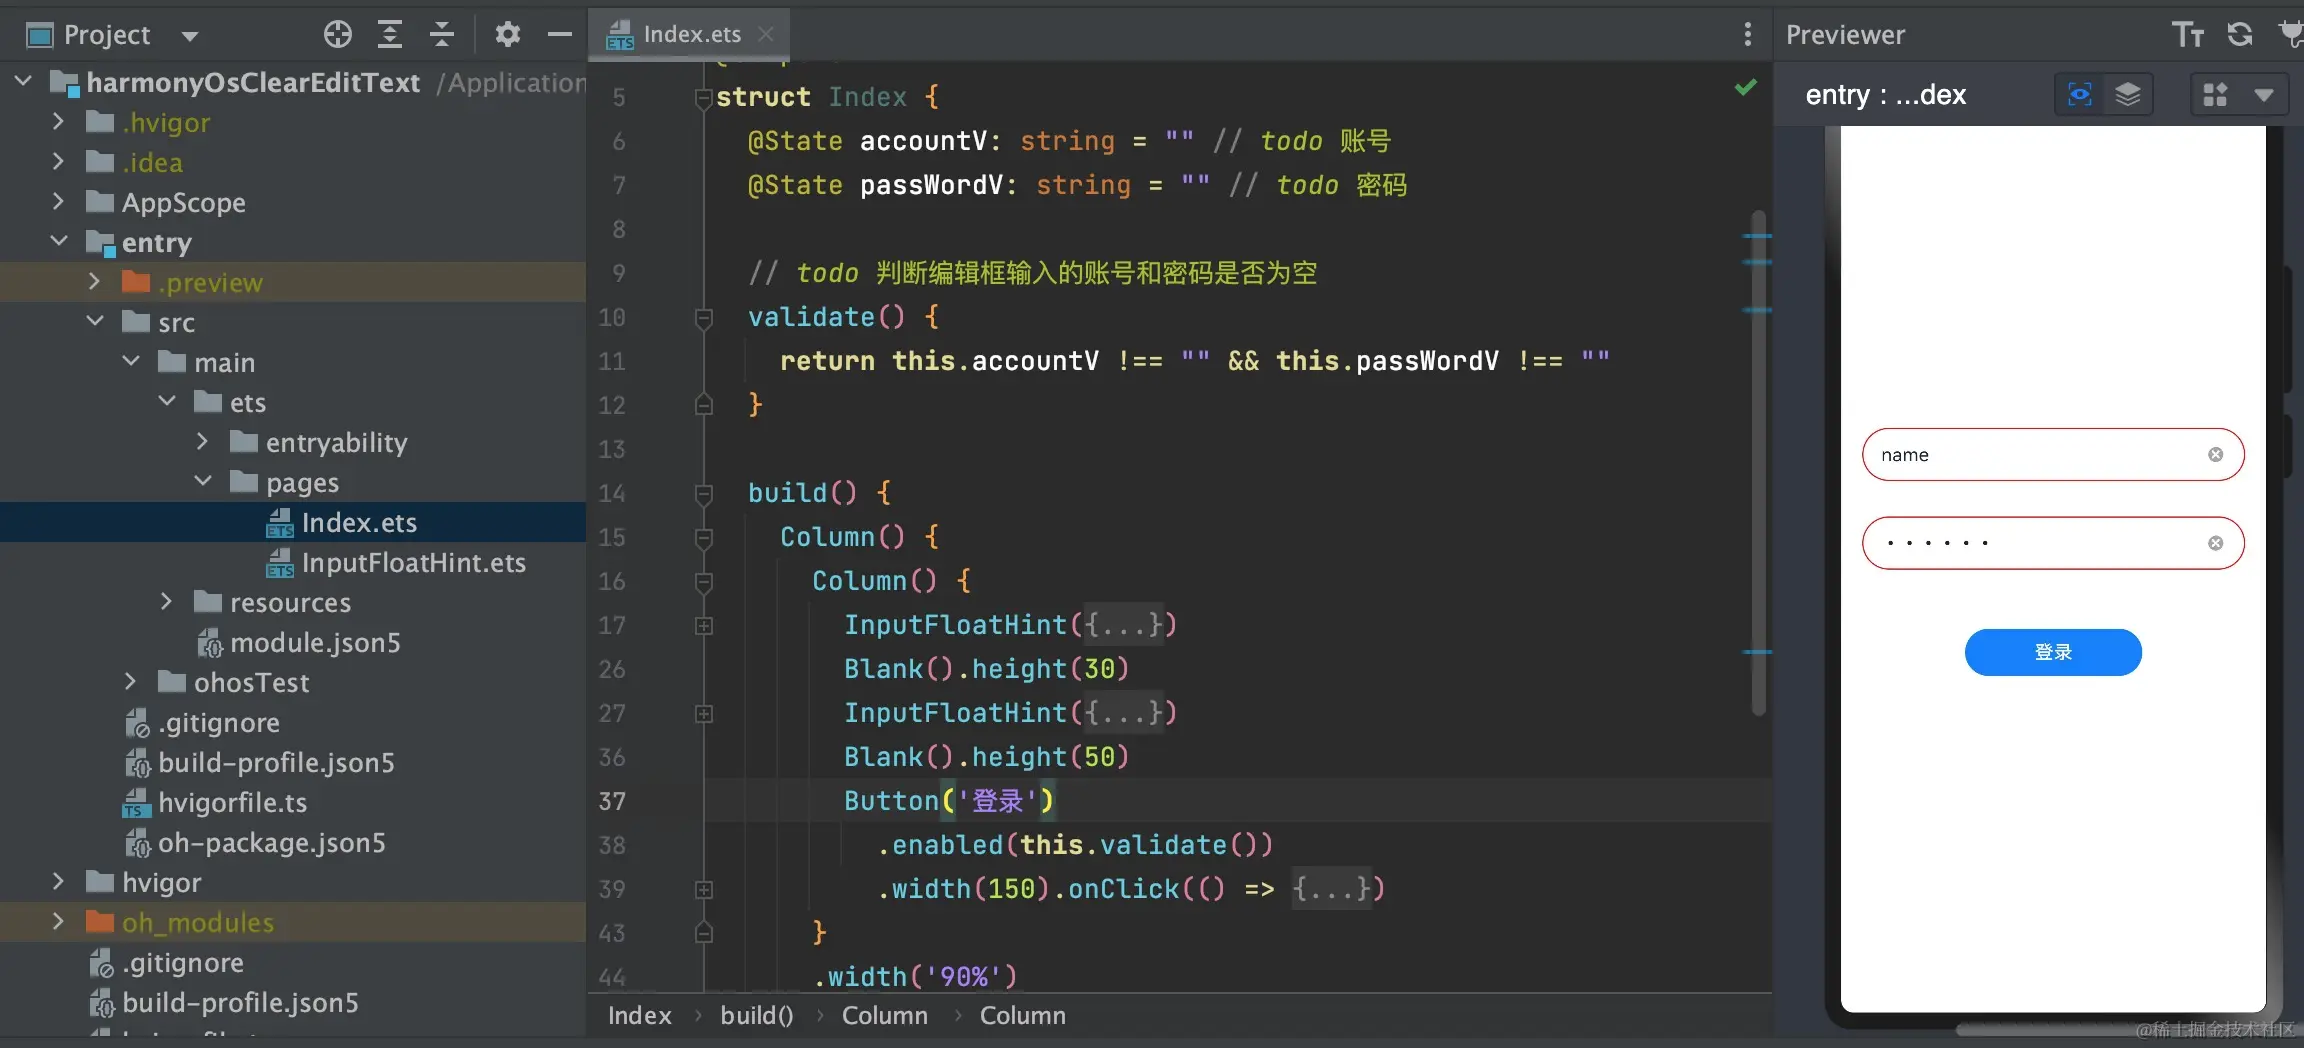Screen dimensions: 2304x1048
Task: Click the Select Opened File locate icon
Action: point(338,35)
